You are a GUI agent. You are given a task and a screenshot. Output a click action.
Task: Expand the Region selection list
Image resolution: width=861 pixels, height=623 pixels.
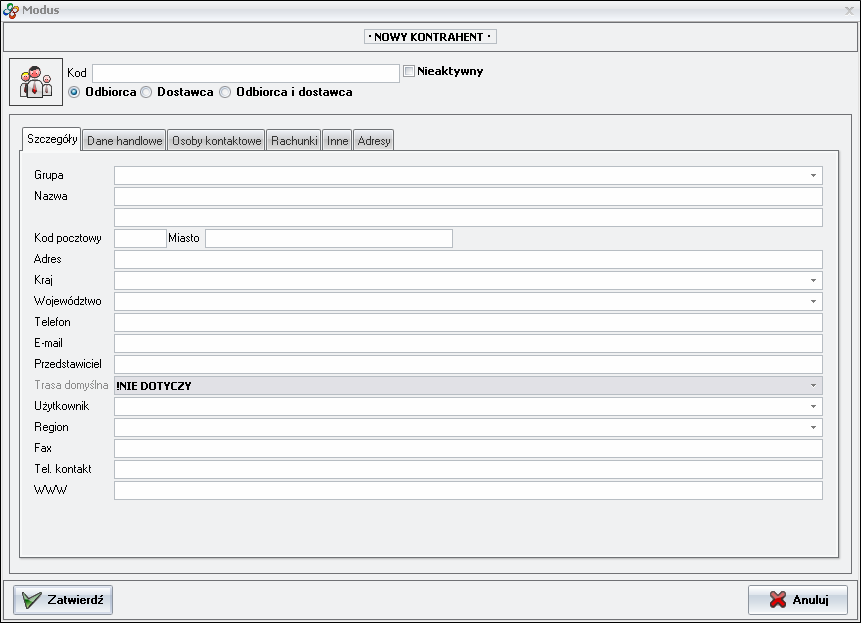point(812,427)
